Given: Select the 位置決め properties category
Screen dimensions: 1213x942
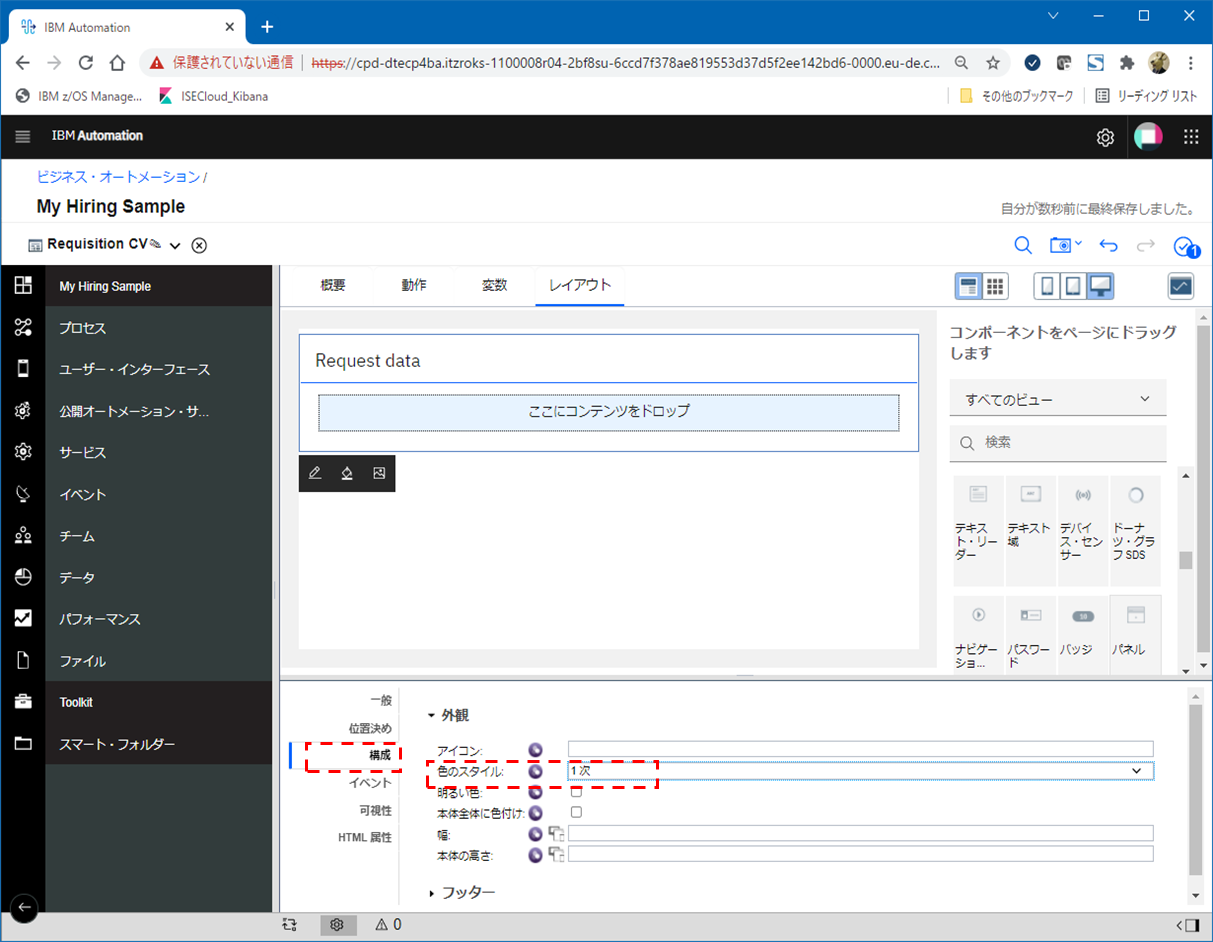Looking at the screenshot, I should pyautogui.click(x=370, y=728).
